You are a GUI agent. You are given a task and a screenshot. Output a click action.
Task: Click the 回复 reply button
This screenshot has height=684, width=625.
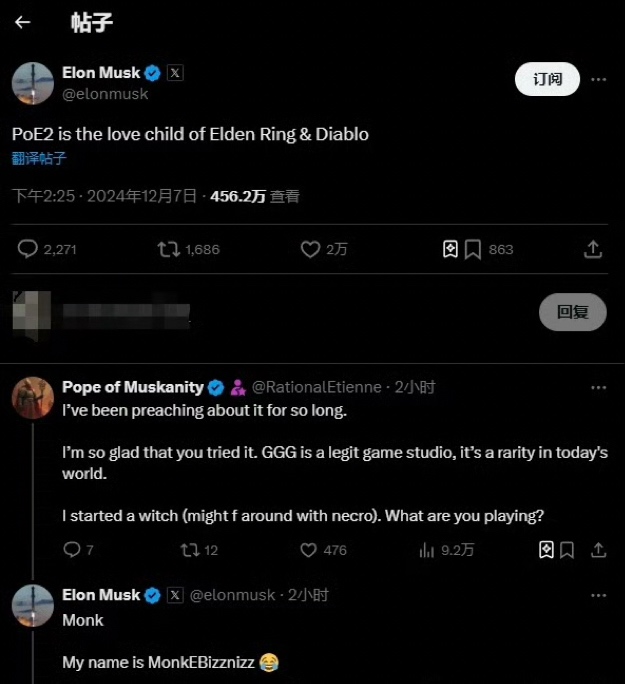tap(573, 312)
